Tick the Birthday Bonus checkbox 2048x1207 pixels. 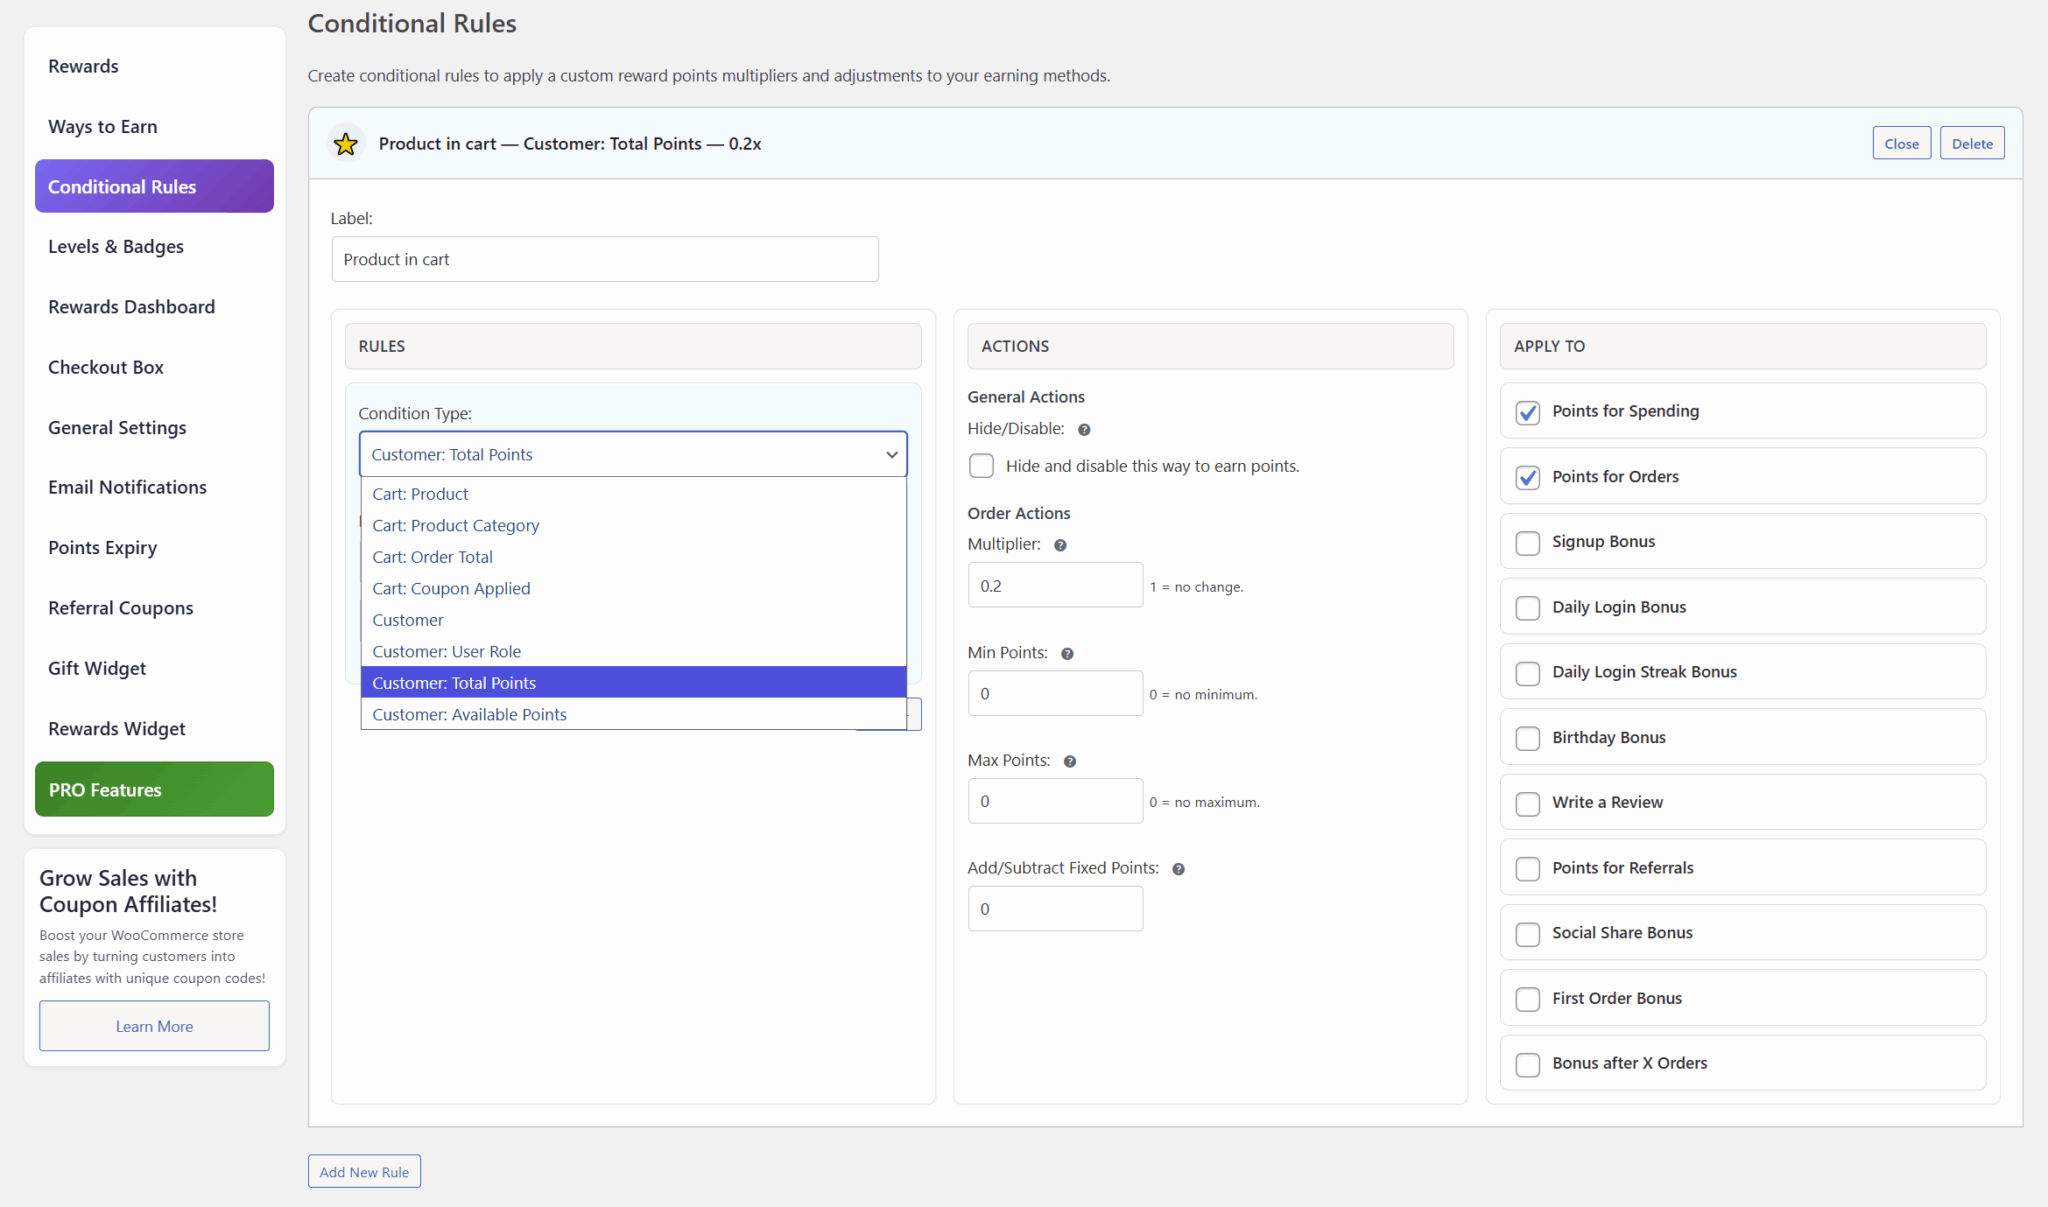[x=1527, y=738]
